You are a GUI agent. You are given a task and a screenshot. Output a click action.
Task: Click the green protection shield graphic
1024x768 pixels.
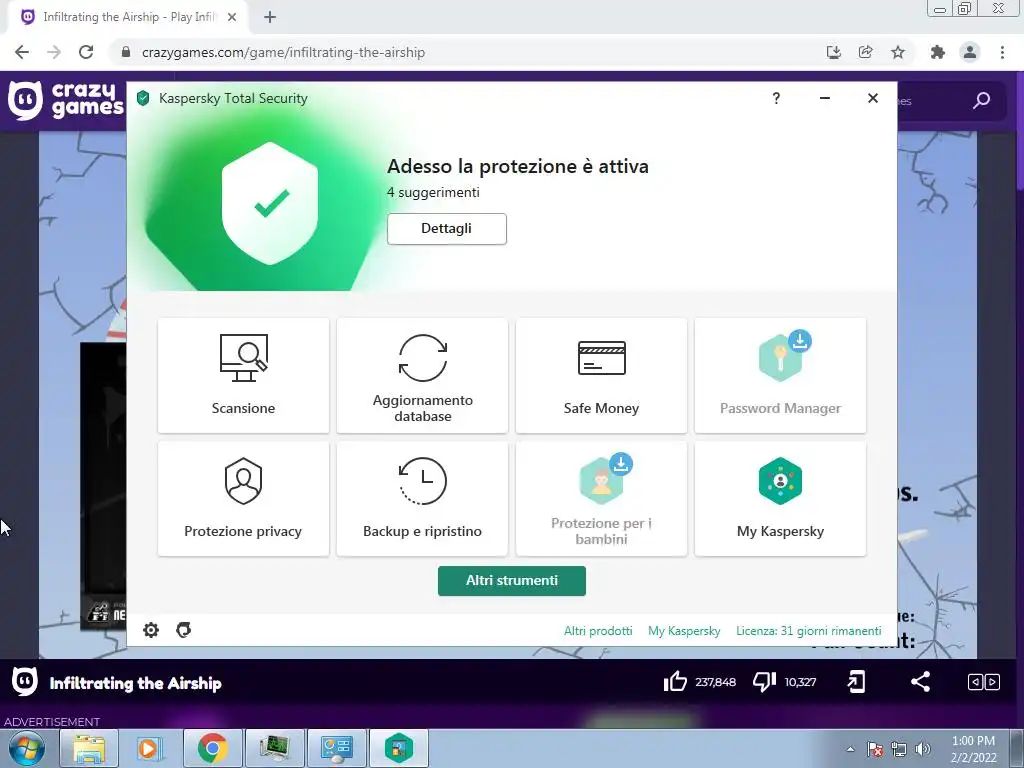tap(270, 203)
